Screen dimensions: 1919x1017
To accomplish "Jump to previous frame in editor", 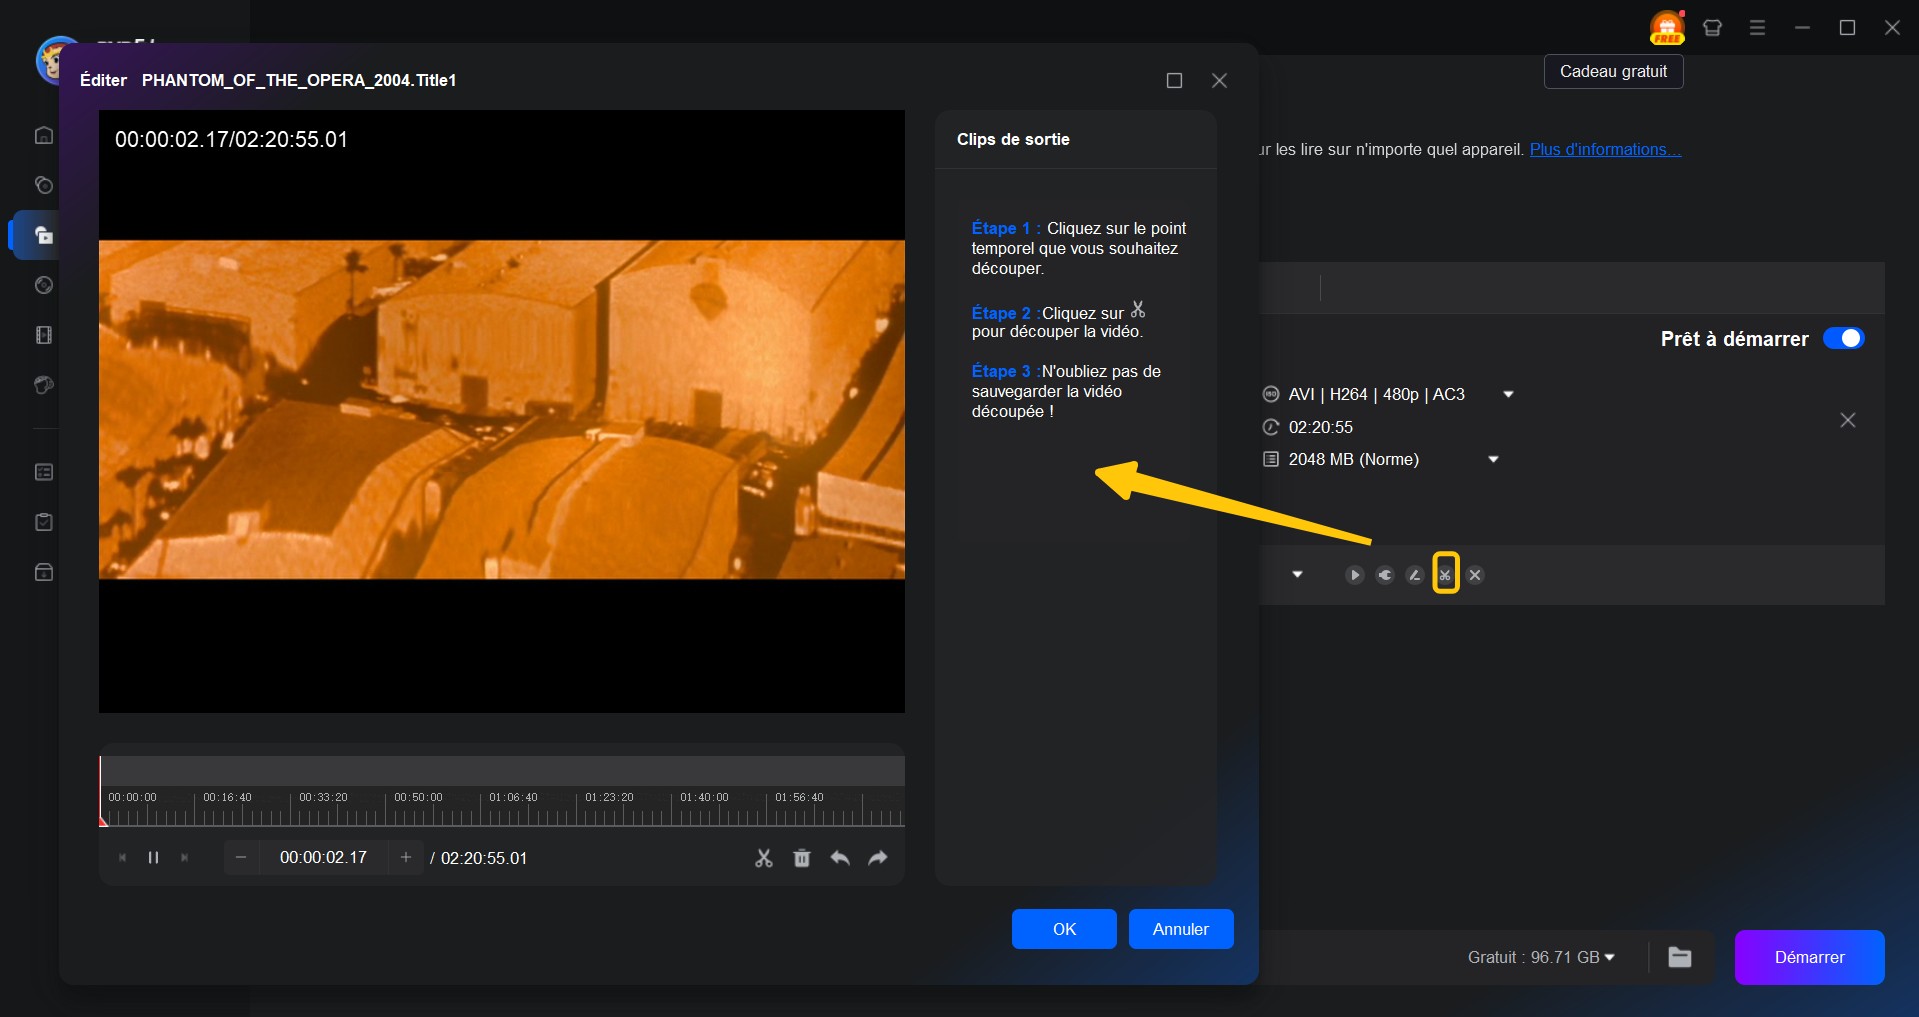I will point(122,858).
